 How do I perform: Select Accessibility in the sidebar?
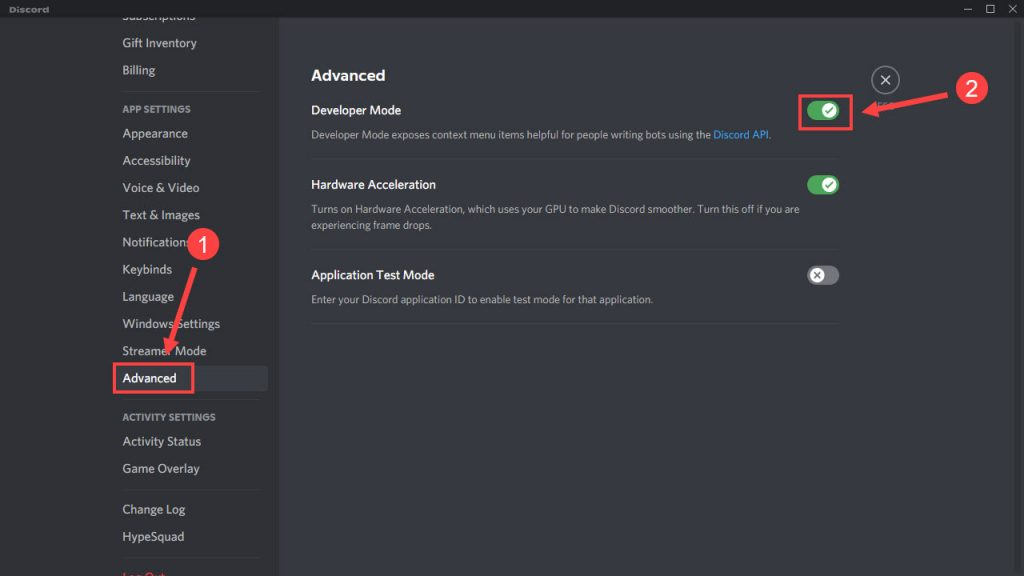[x=156, y=161]
